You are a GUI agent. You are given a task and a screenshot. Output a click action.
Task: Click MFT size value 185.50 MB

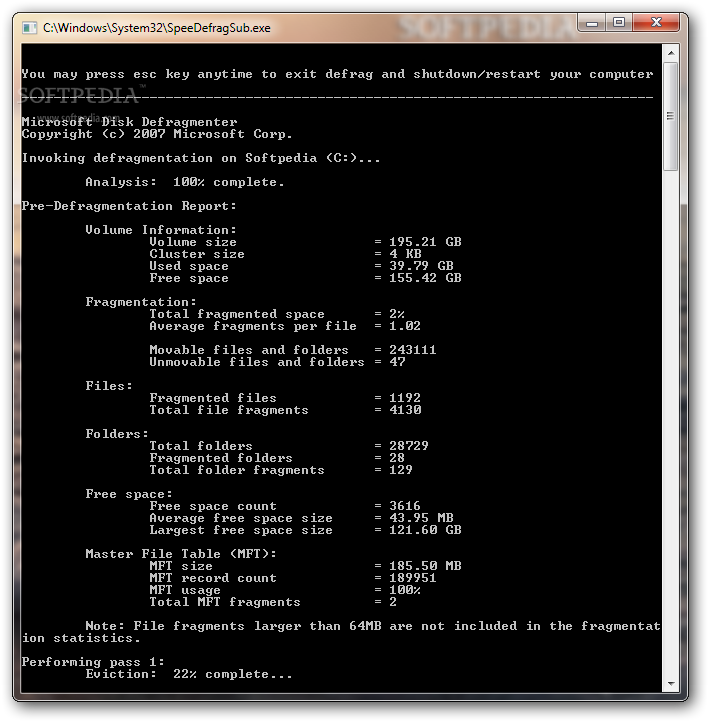425,566
